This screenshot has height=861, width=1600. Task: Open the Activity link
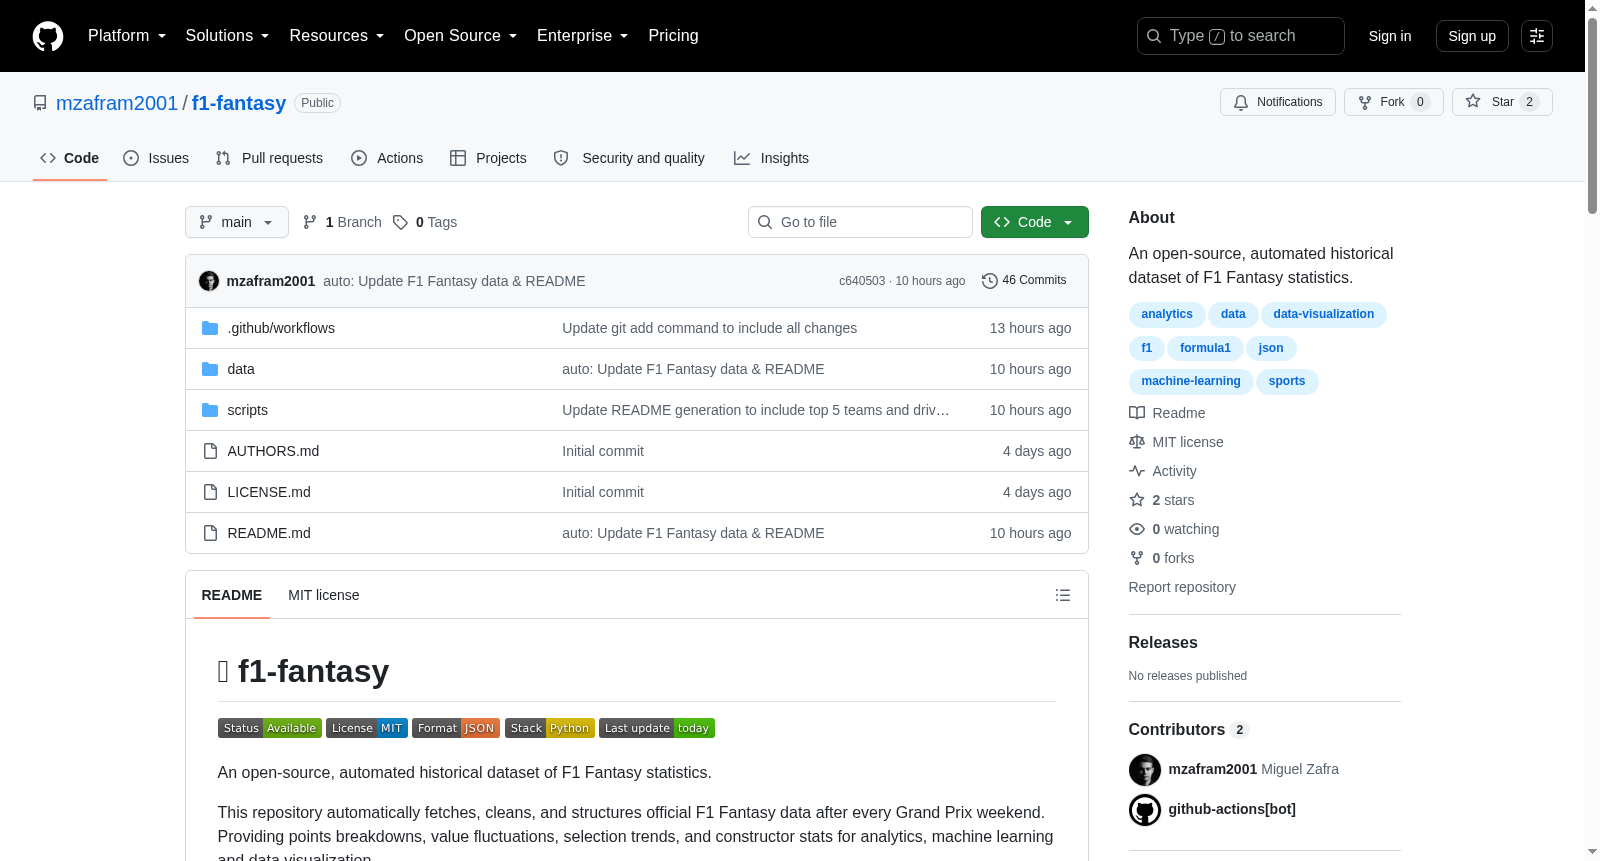point(1163,471)
